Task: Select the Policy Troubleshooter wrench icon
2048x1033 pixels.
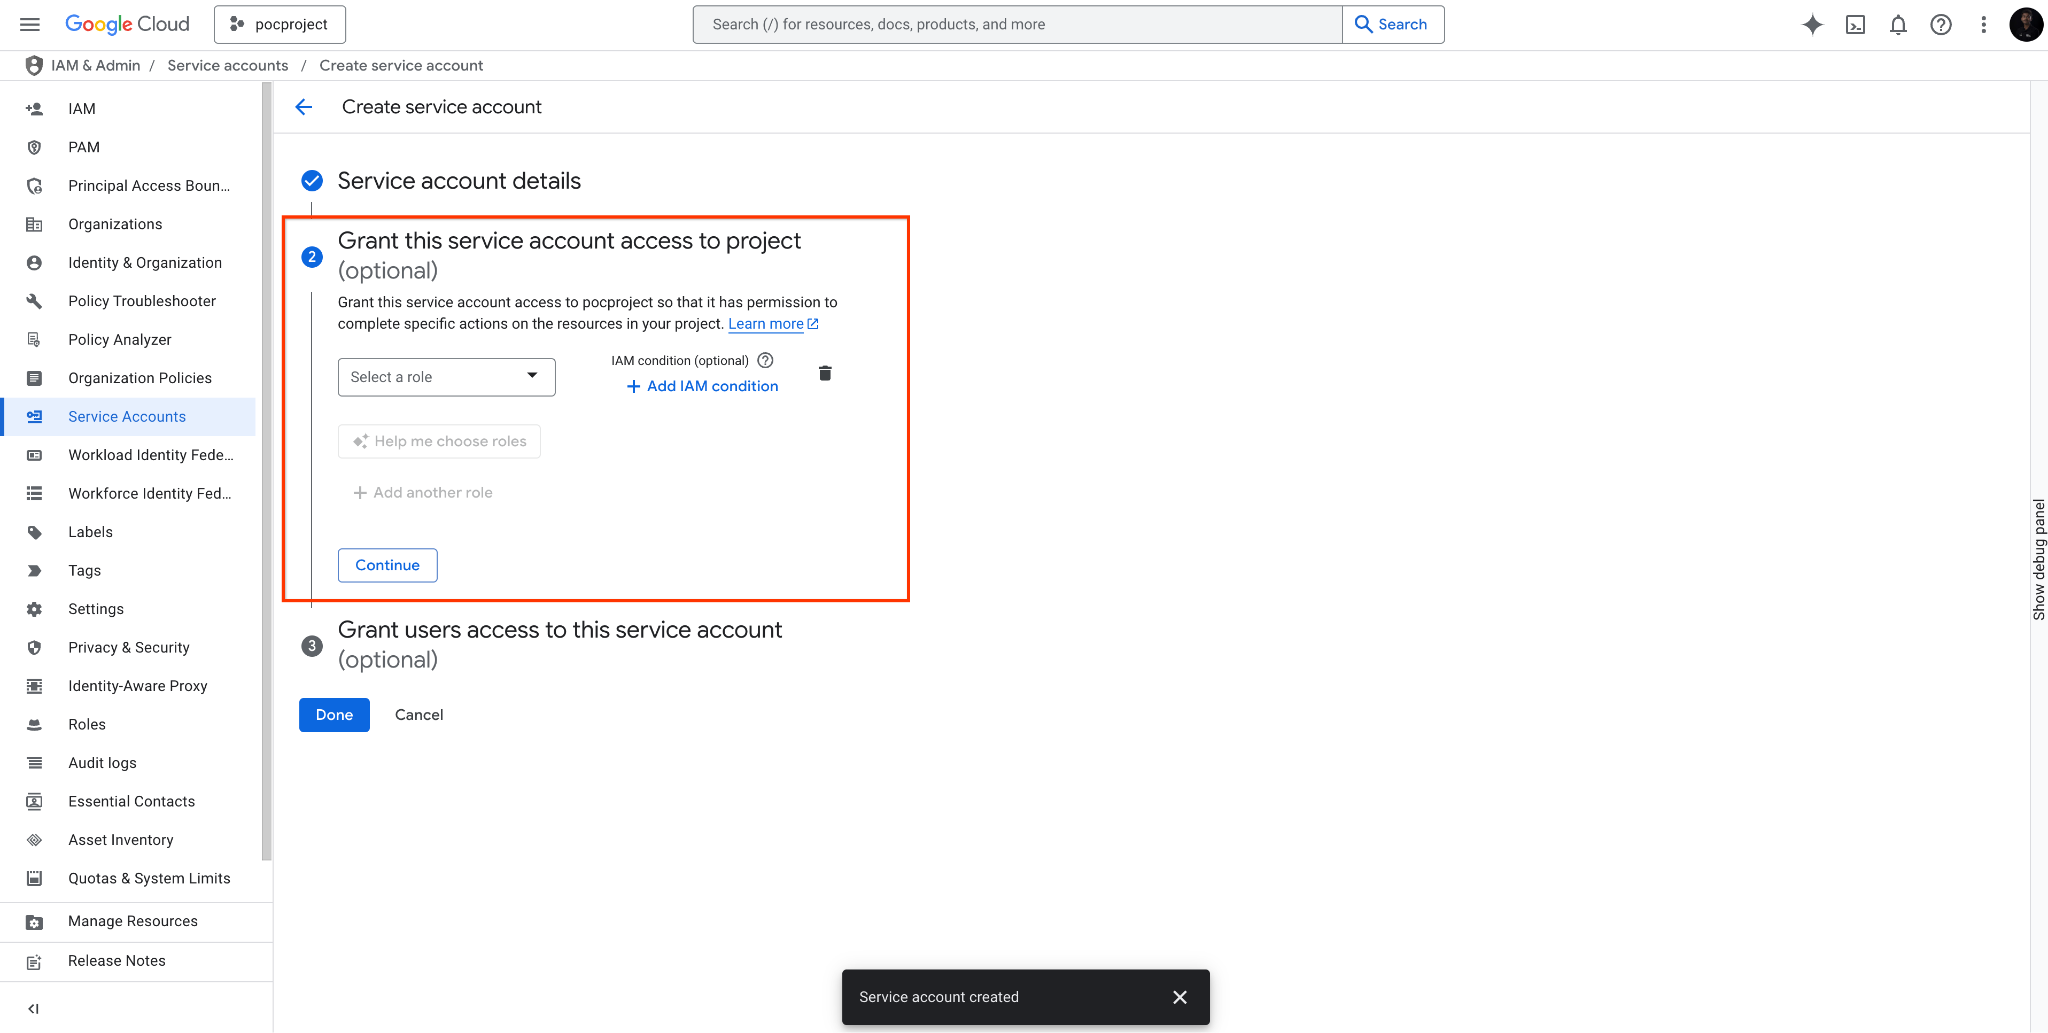Action: [x=34, y=300]
